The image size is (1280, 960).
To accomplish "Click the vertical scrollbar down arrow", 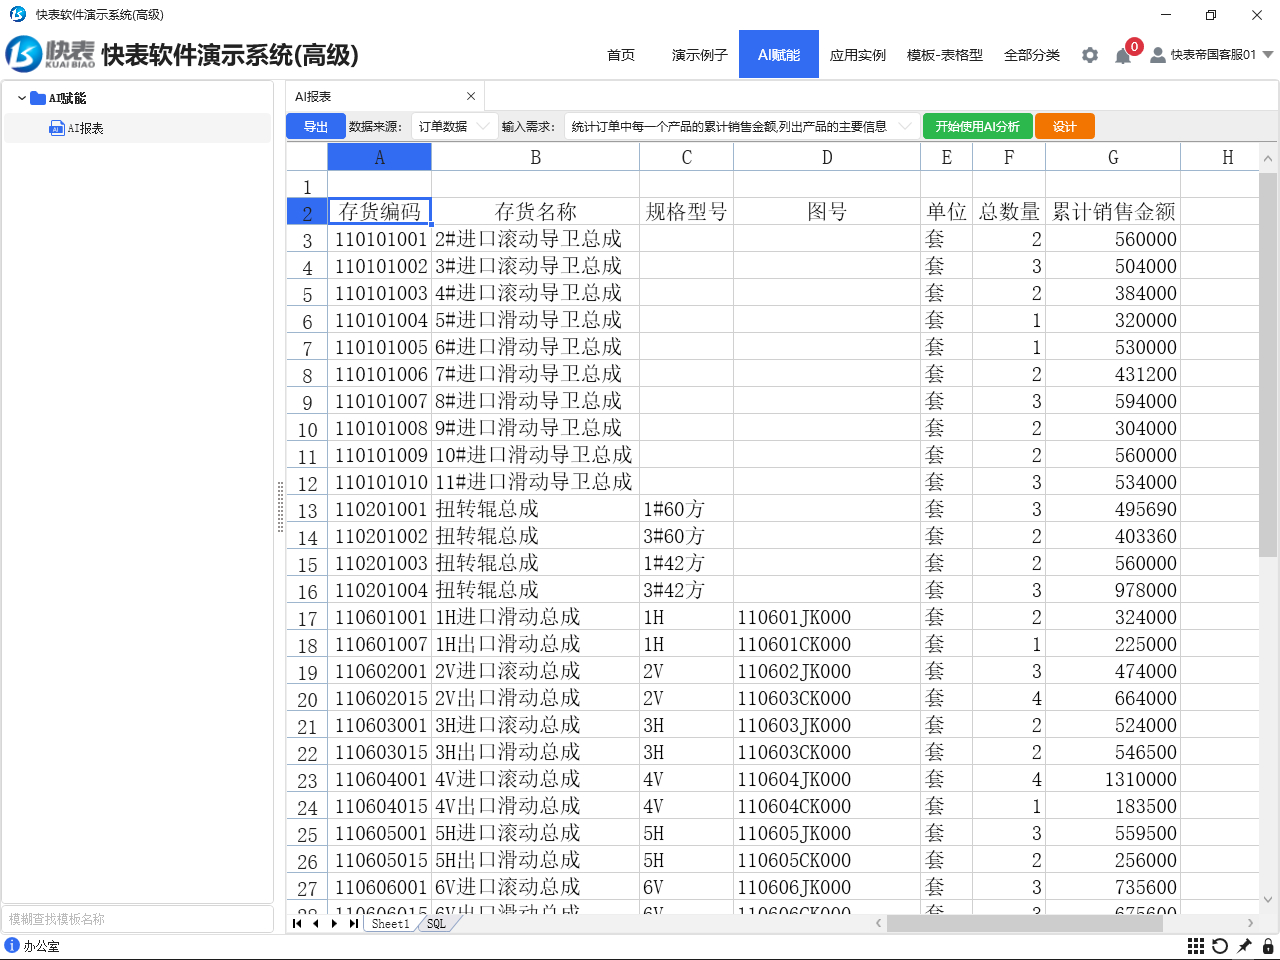I will 1268,899.
